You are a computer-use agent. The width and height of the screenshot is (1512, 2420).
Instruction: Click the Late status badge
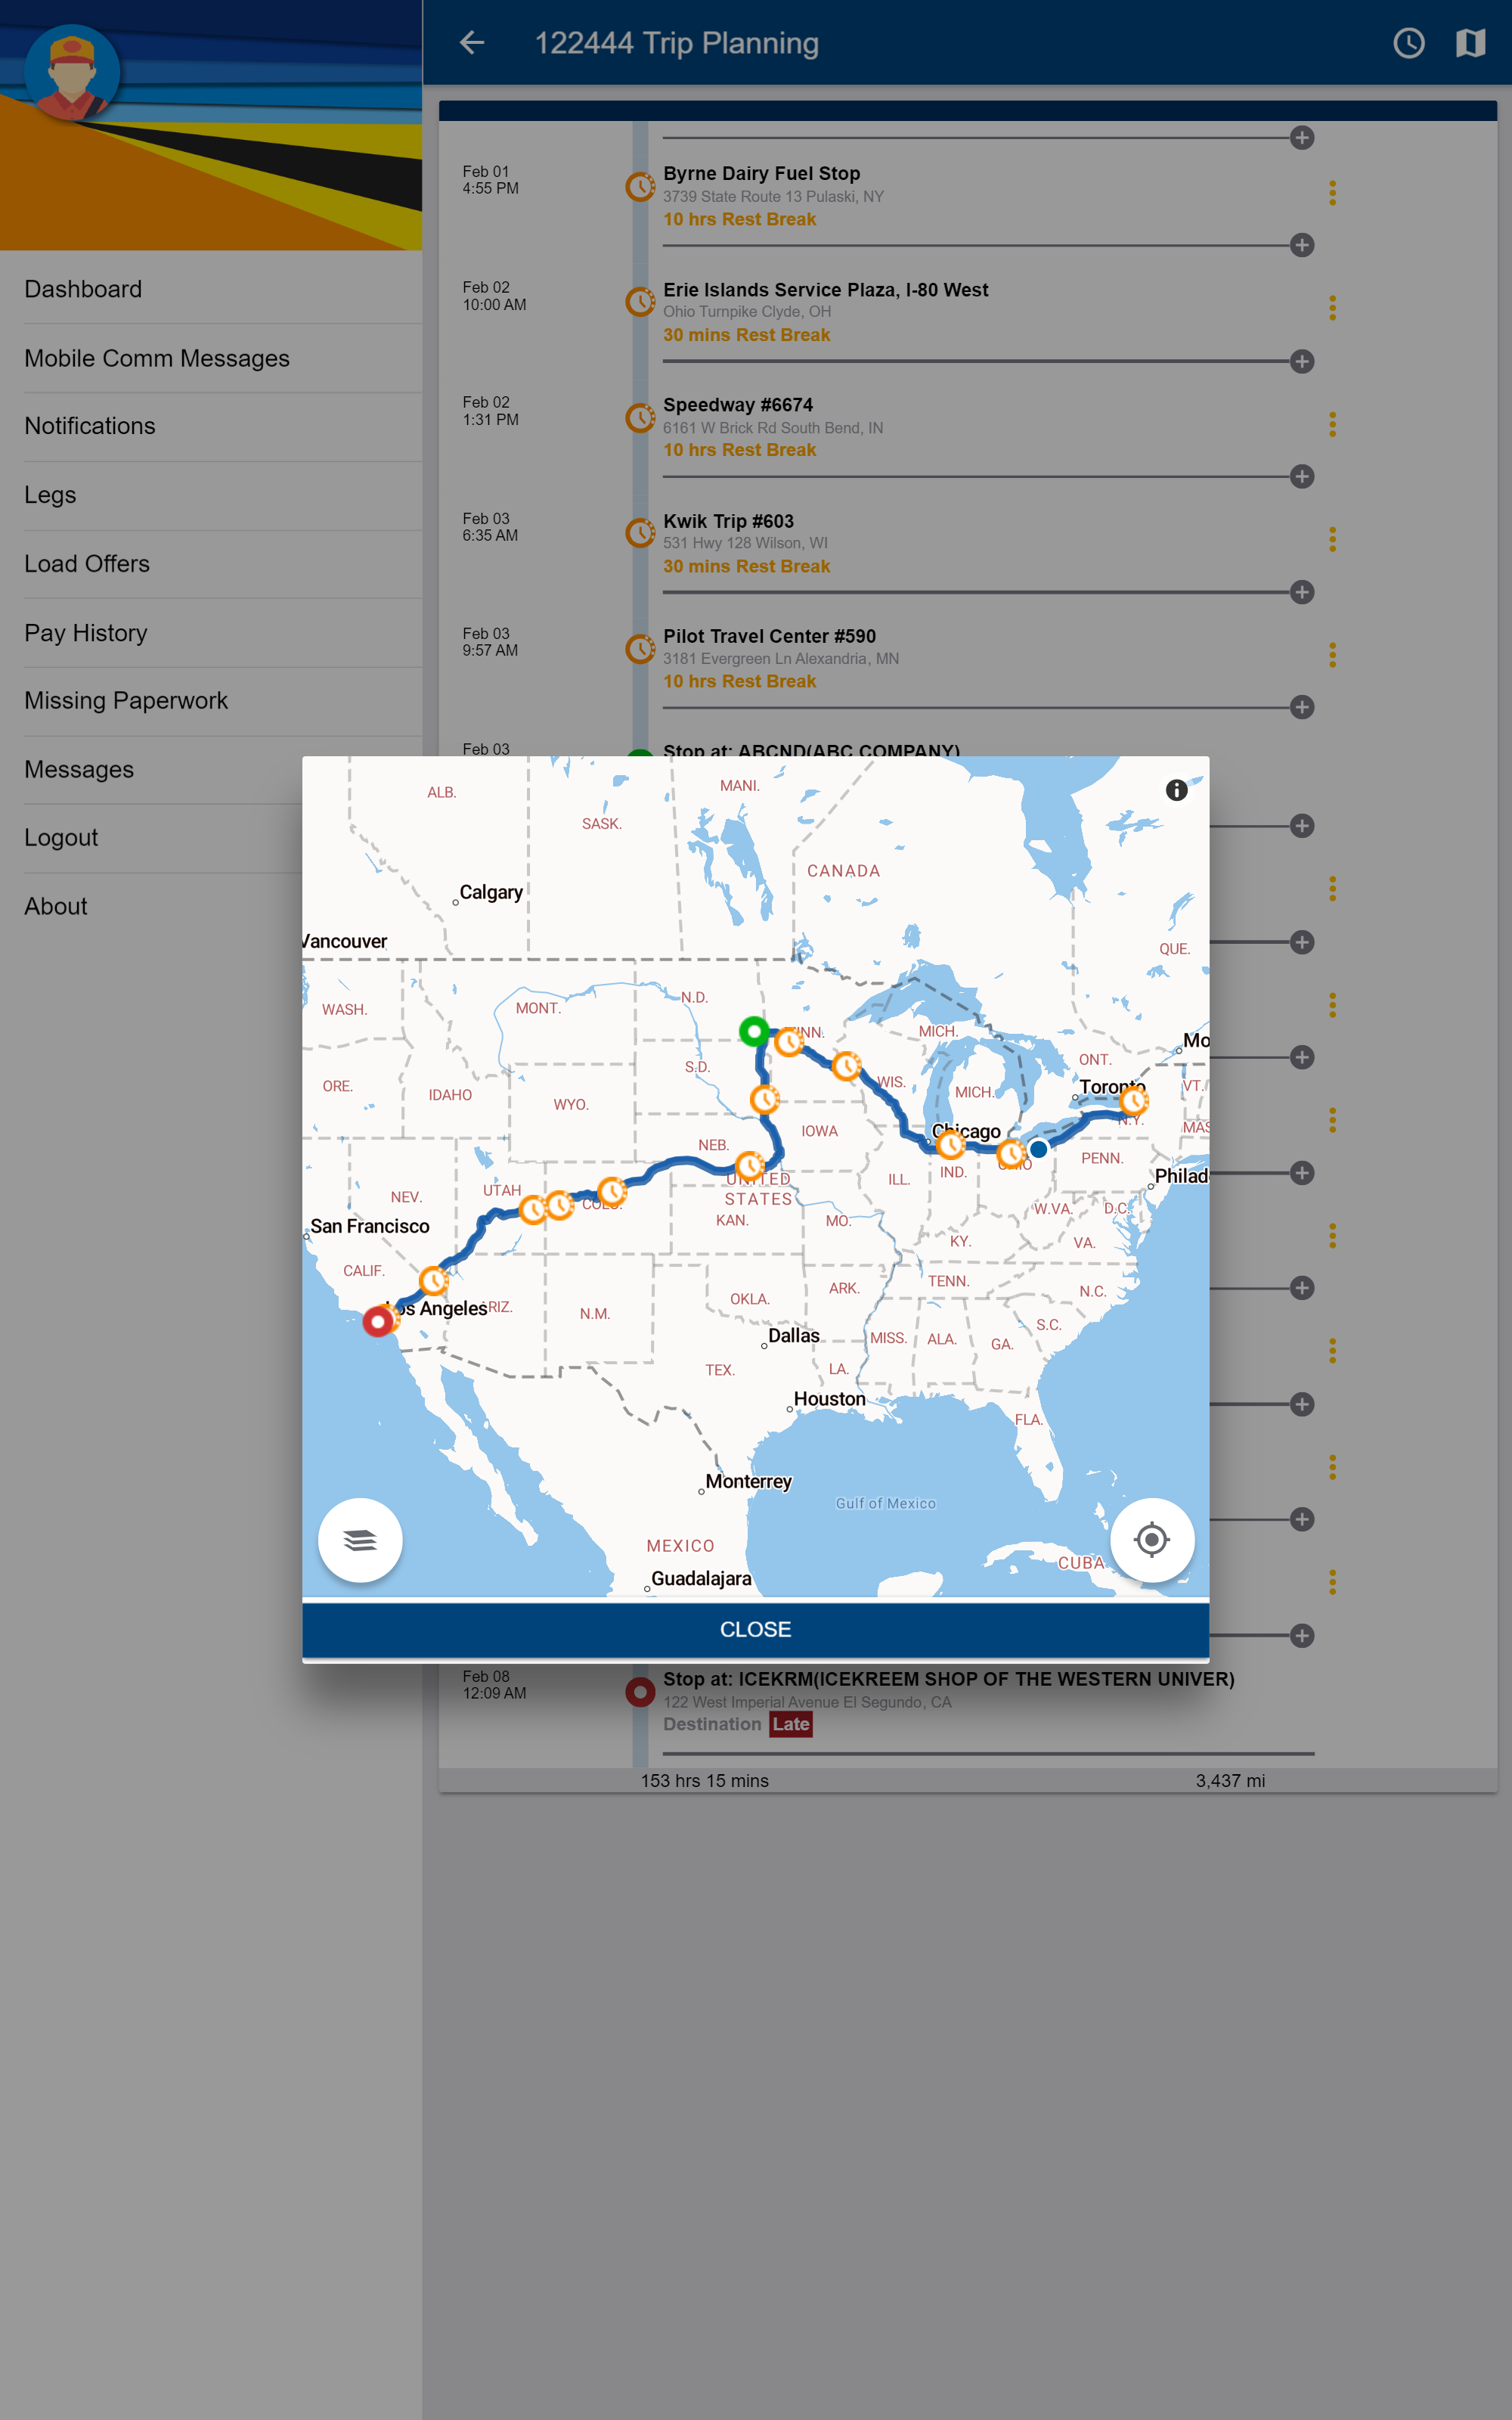point(790,1724)
